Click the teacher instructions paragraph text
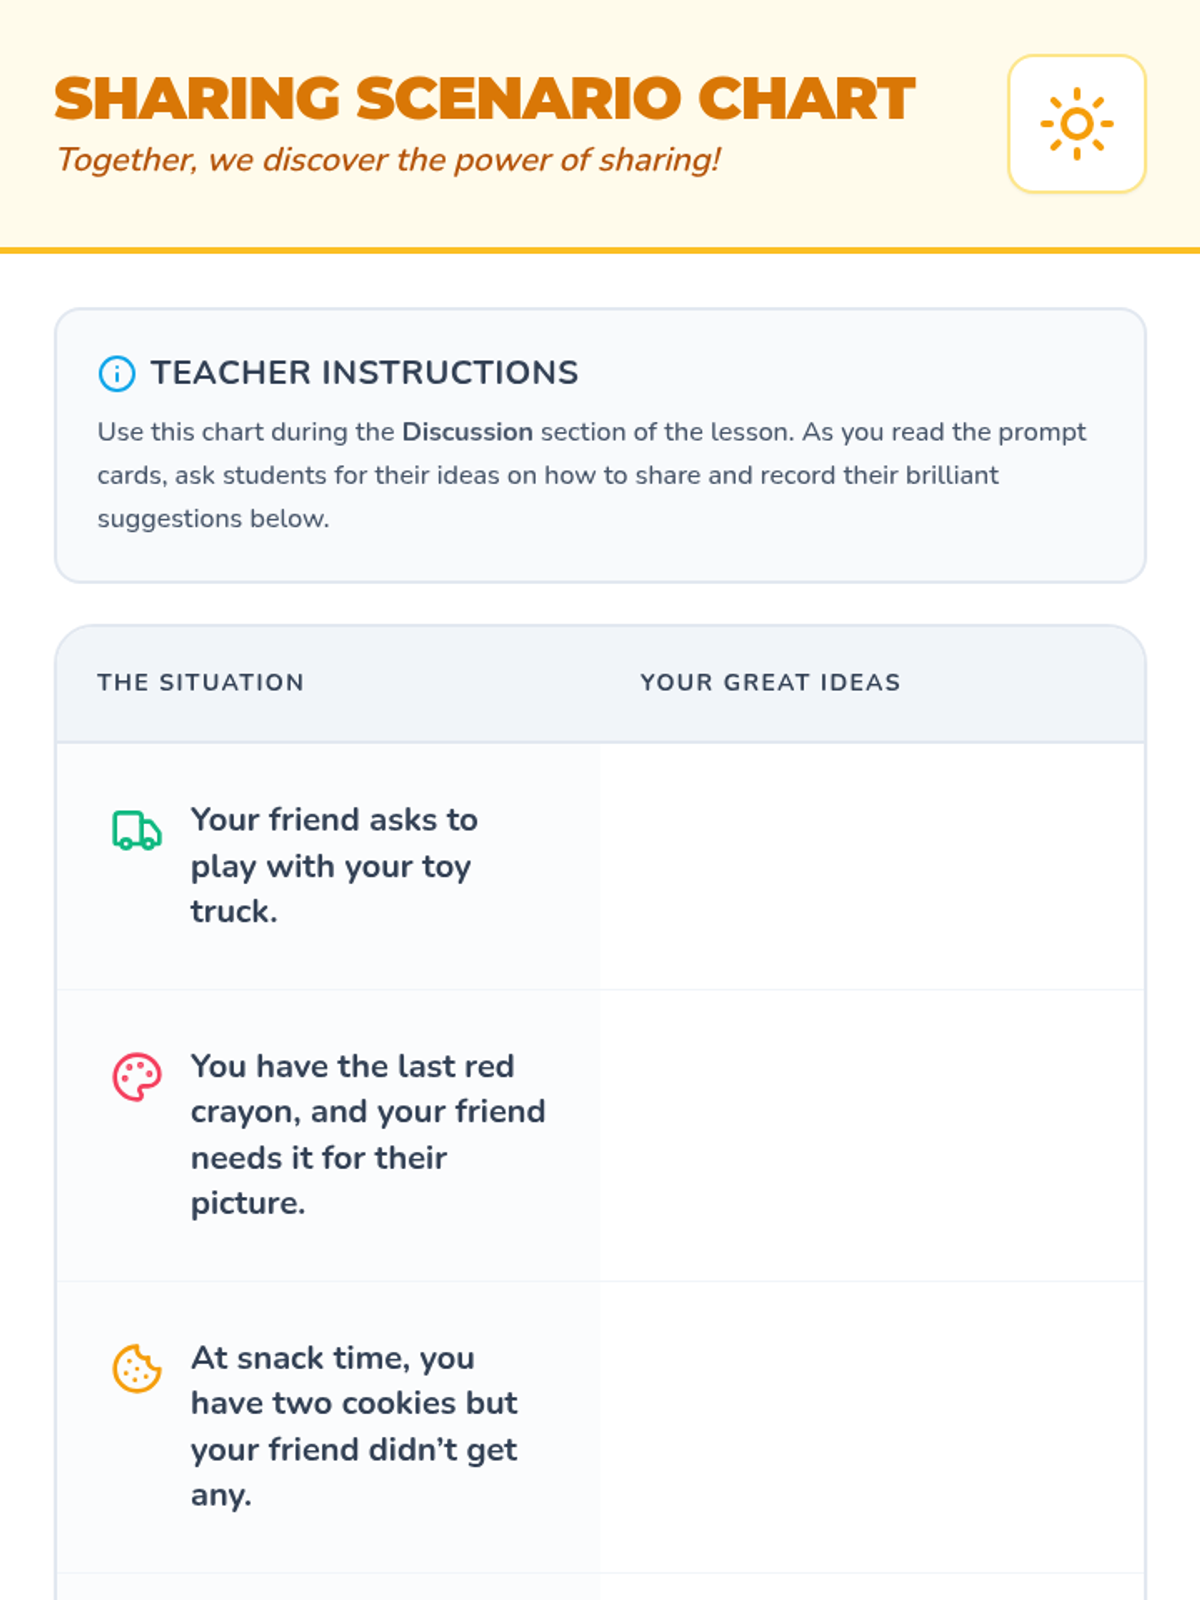 (592, 475)
